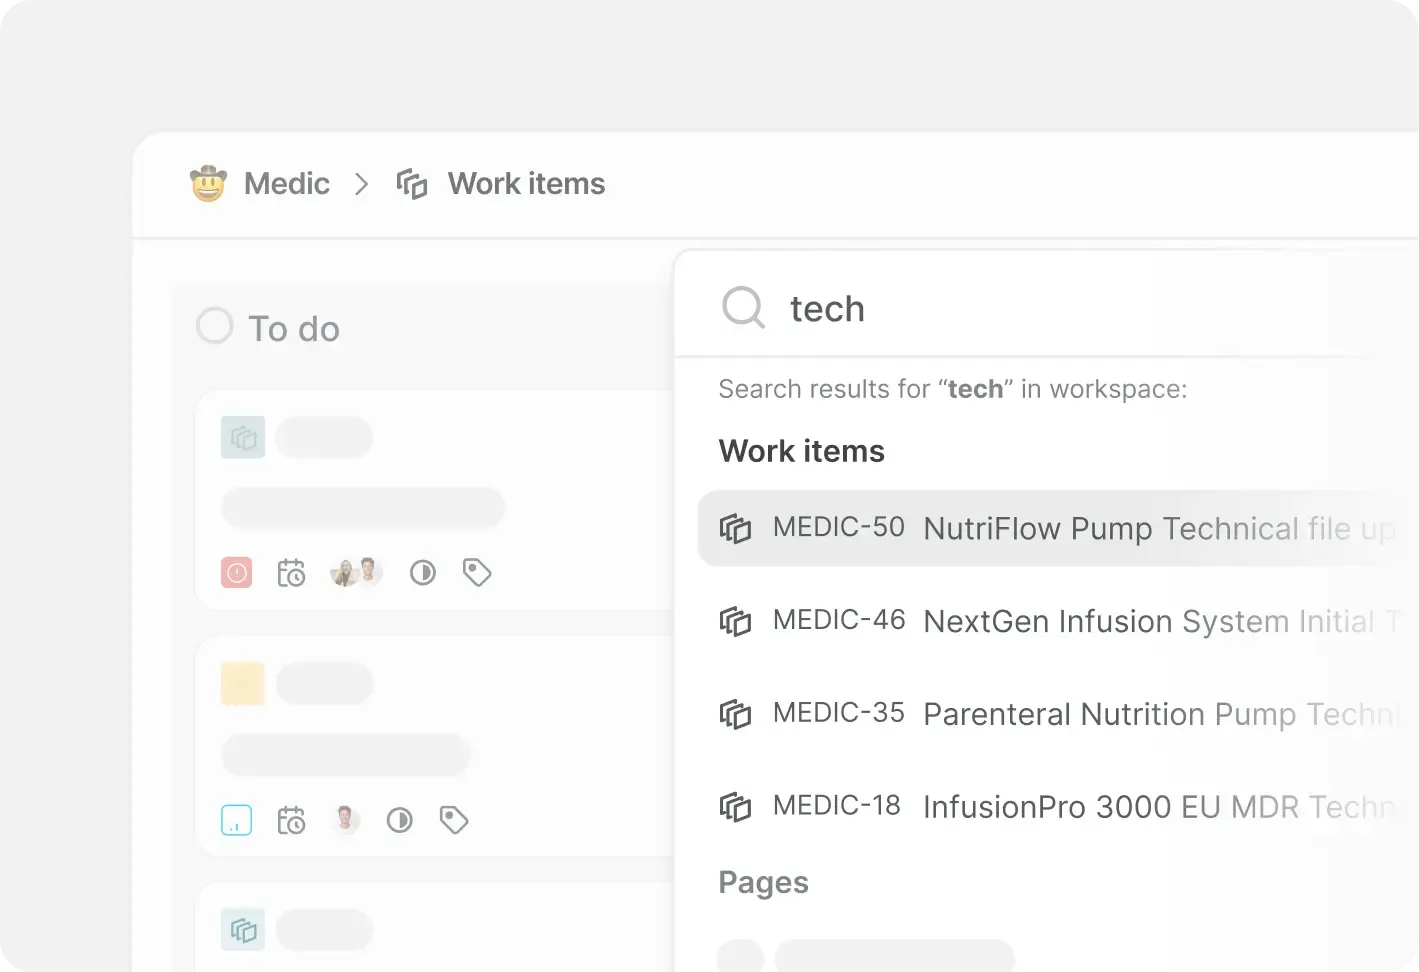Click the search magnifier icon
1419x972 pixels.
pyautogui.click(x=743, y=308)
